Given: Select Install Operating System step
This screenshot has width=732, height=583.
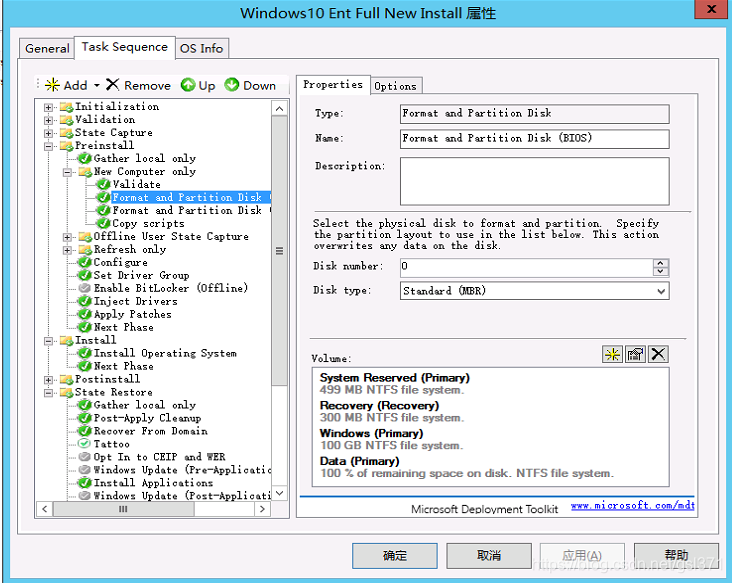Looking at the screenshot, I should click(x=165, y=353).
